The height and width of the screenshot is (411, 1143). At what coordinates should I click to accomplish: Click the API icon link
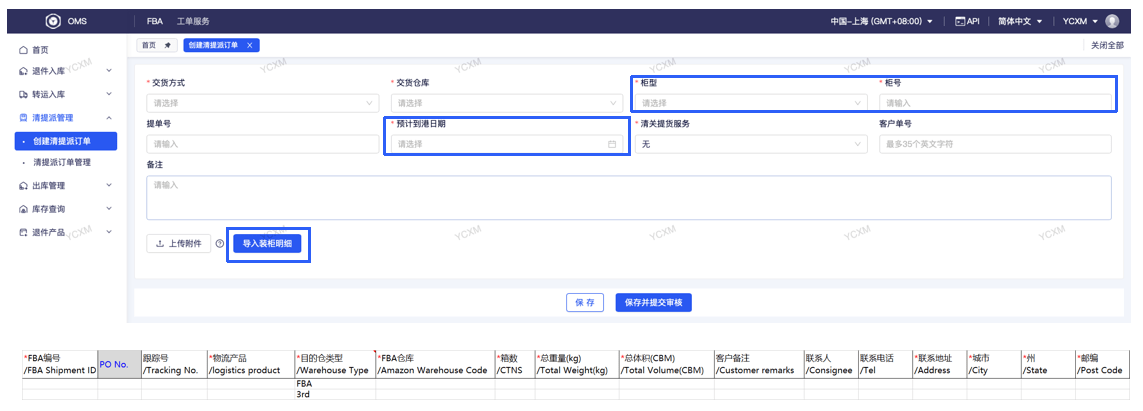tap(967, 22)
